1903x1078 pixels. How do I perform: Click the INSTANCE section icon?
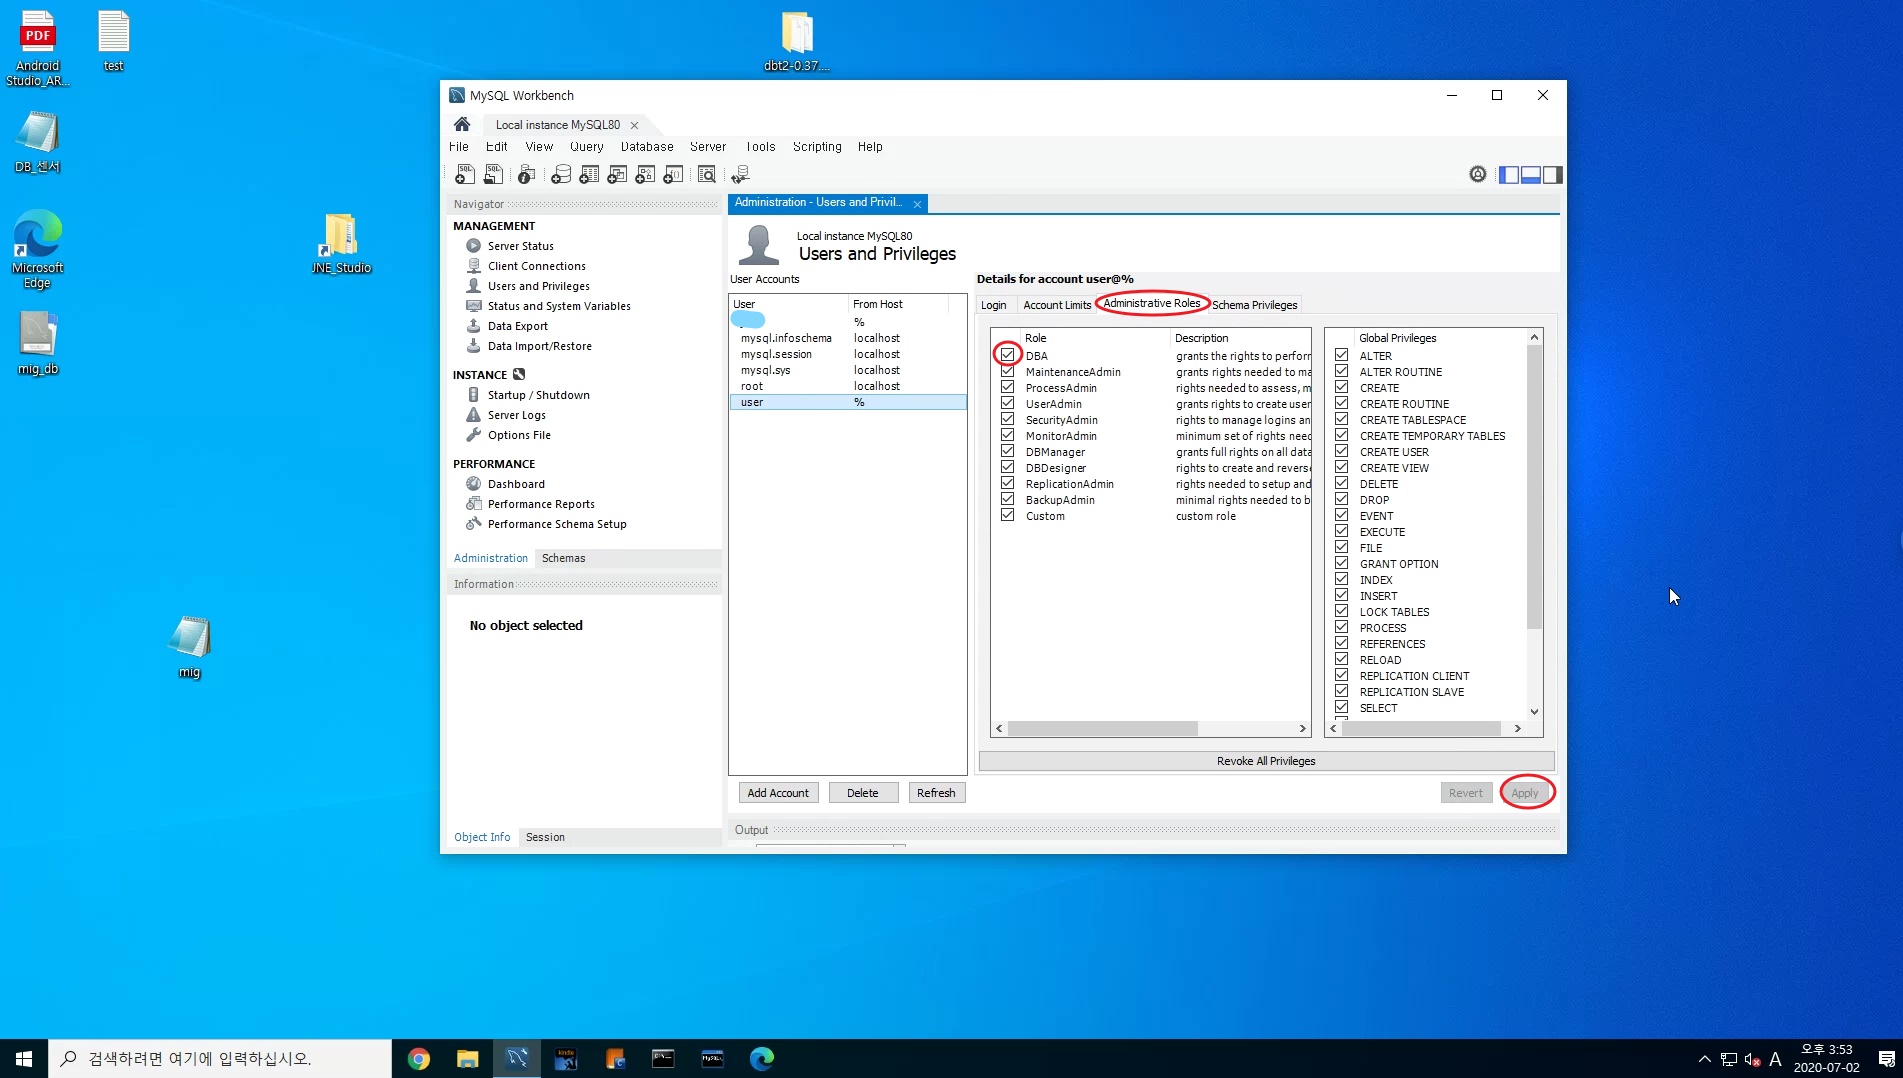coord(519,374)
